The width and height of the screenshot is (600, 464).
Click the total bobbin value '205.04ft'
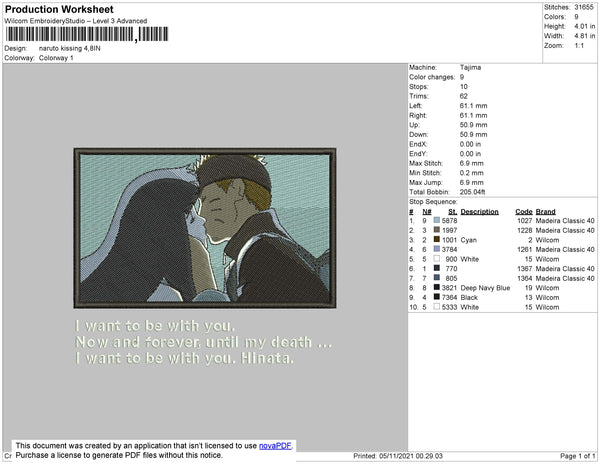[472, 192]
